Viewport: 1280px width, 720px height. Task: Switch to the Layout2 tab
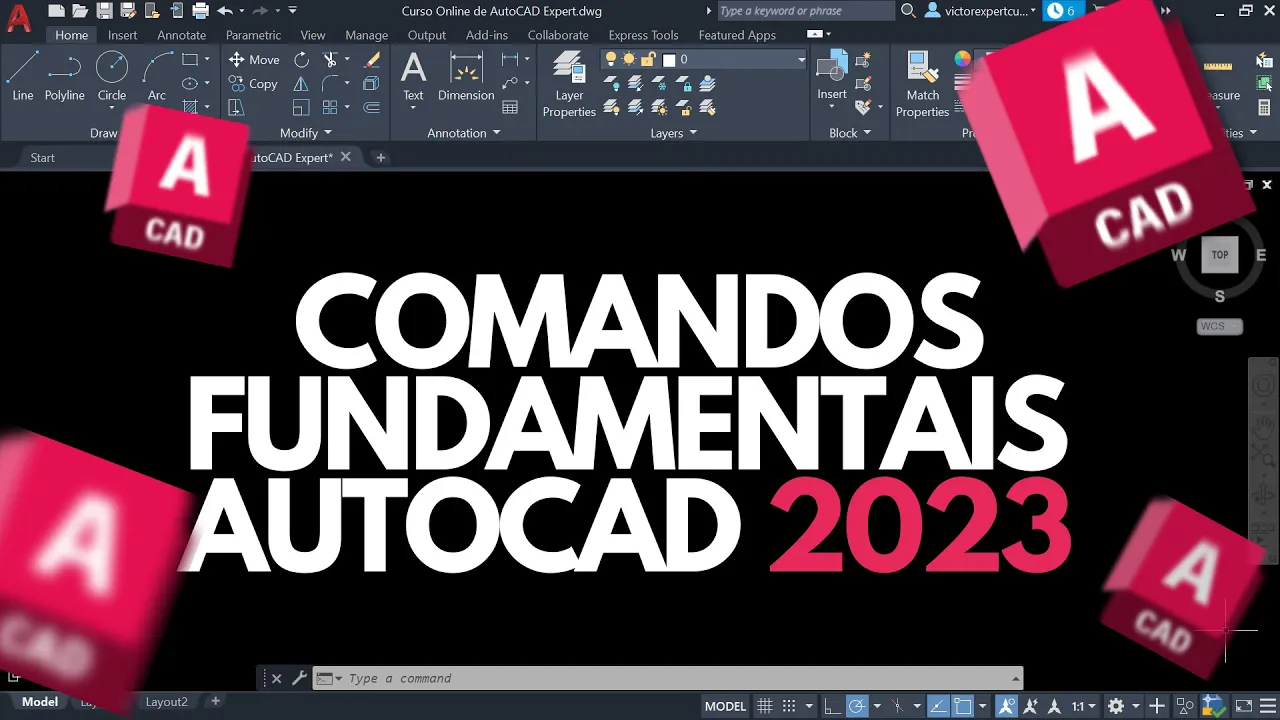click(166, 702)
